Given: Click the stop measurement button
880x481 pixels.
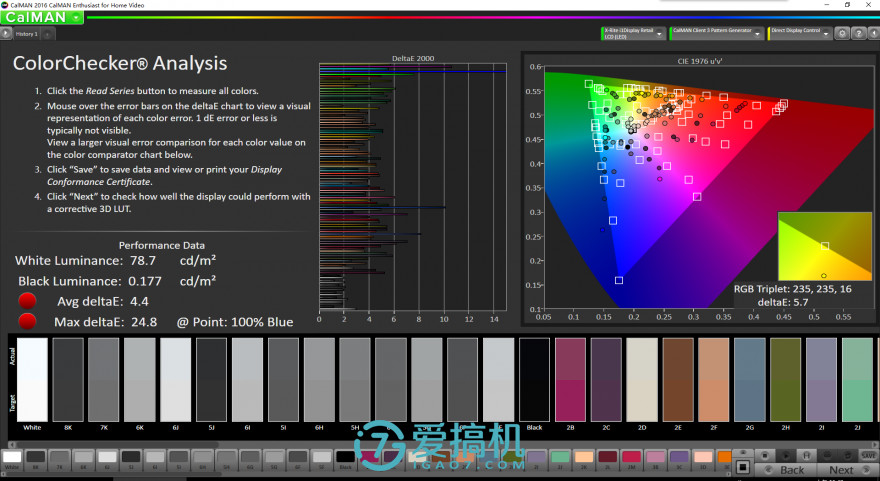Looking at the screenshot, I should 764,455.
